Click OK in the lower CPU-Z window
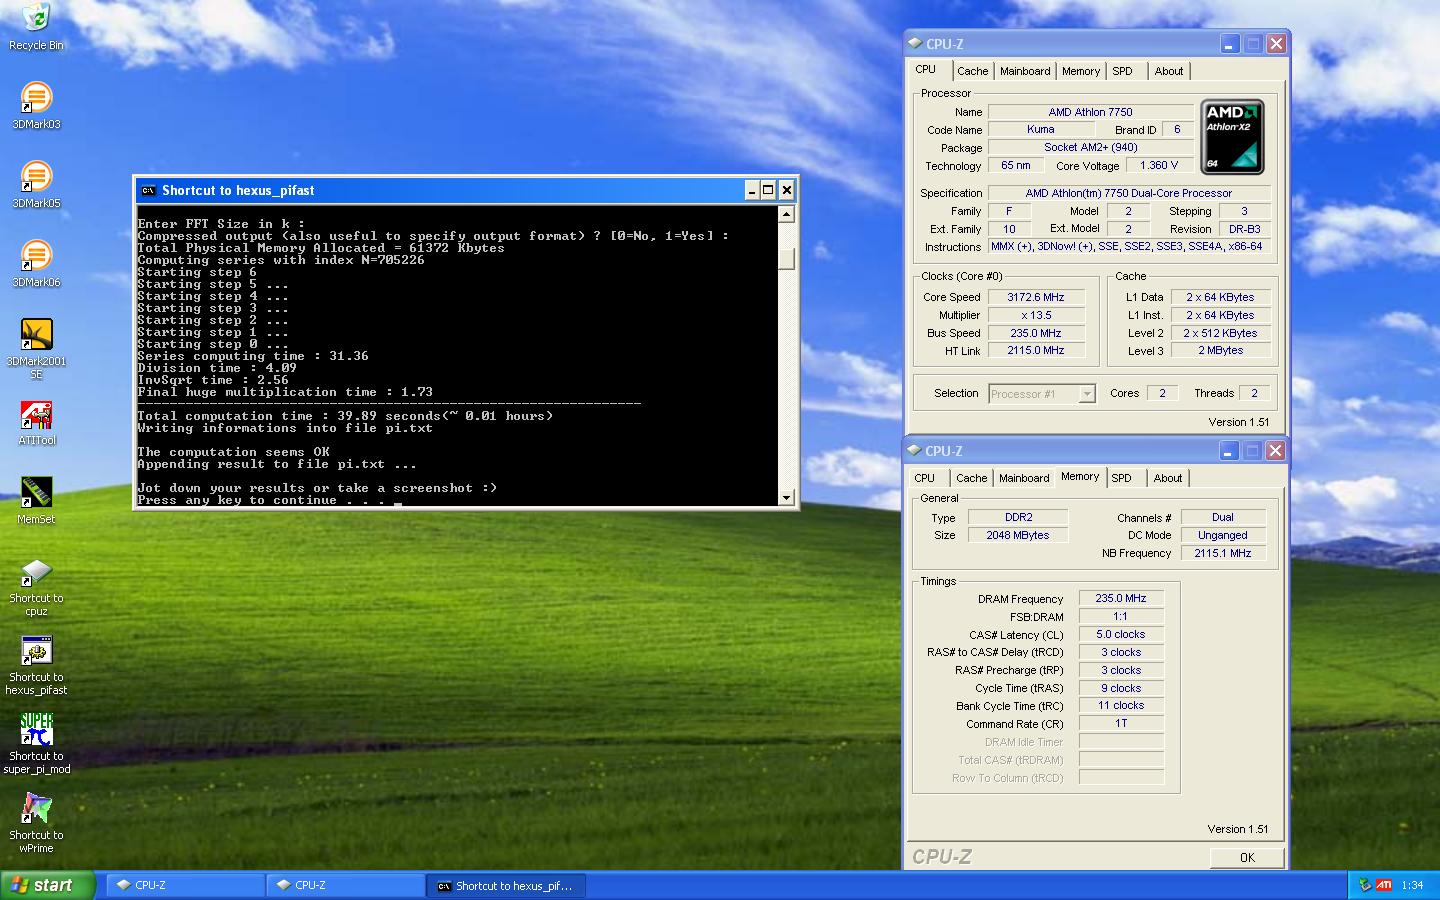 click(1247, 857)
